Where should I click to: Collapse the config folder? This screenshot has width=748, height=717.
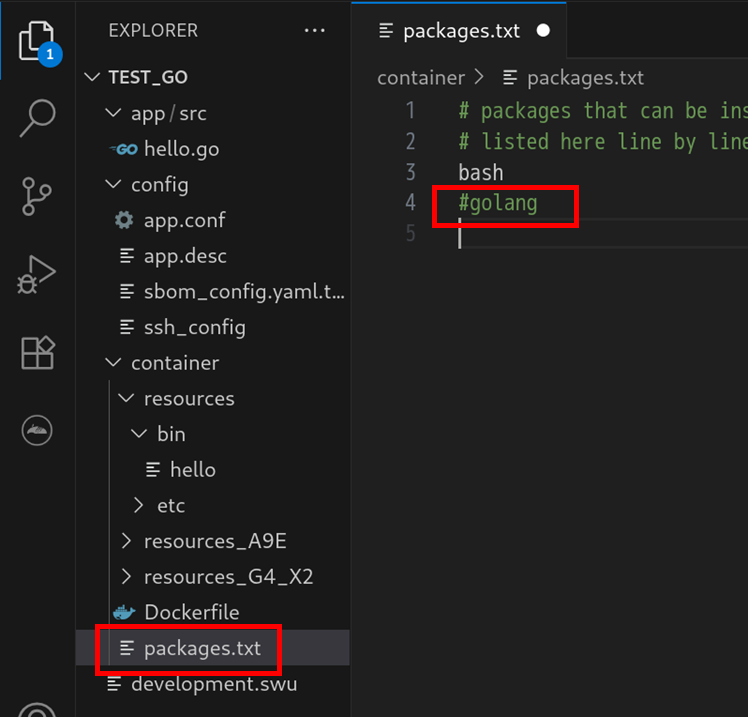pos(113,184)
